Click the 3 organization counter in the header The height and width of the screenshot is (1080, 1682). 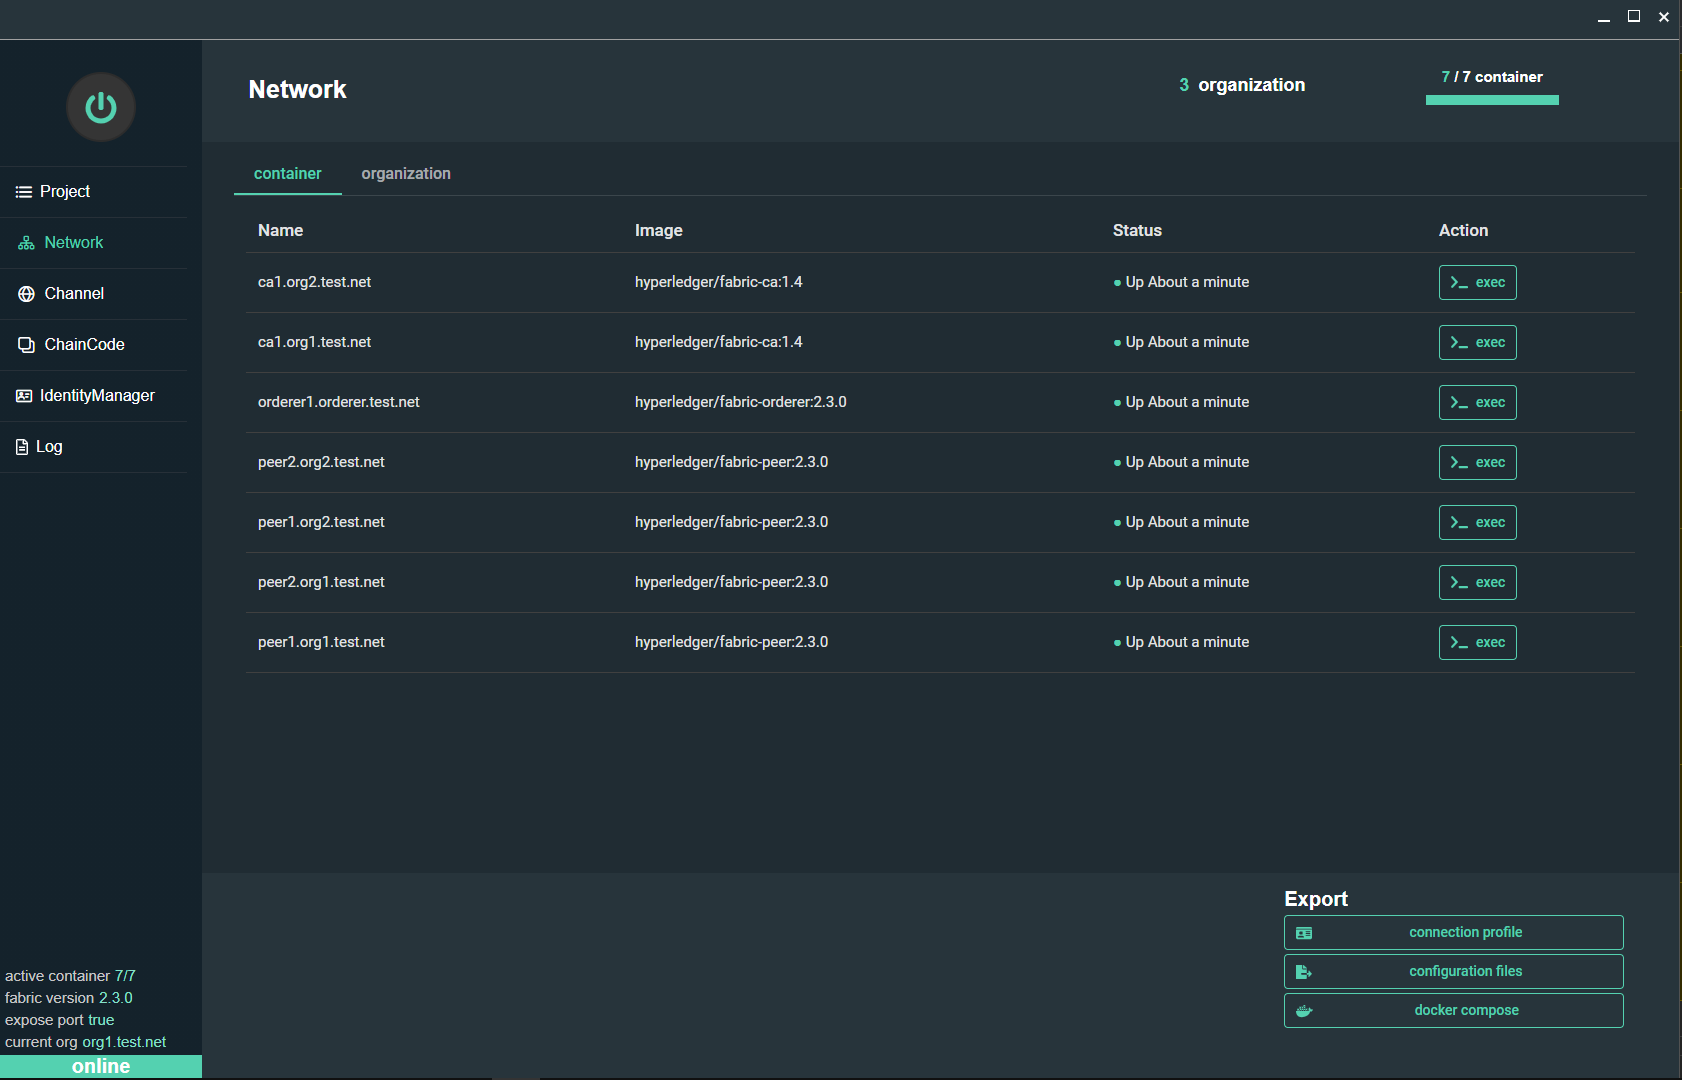(x=1242, y=85)
